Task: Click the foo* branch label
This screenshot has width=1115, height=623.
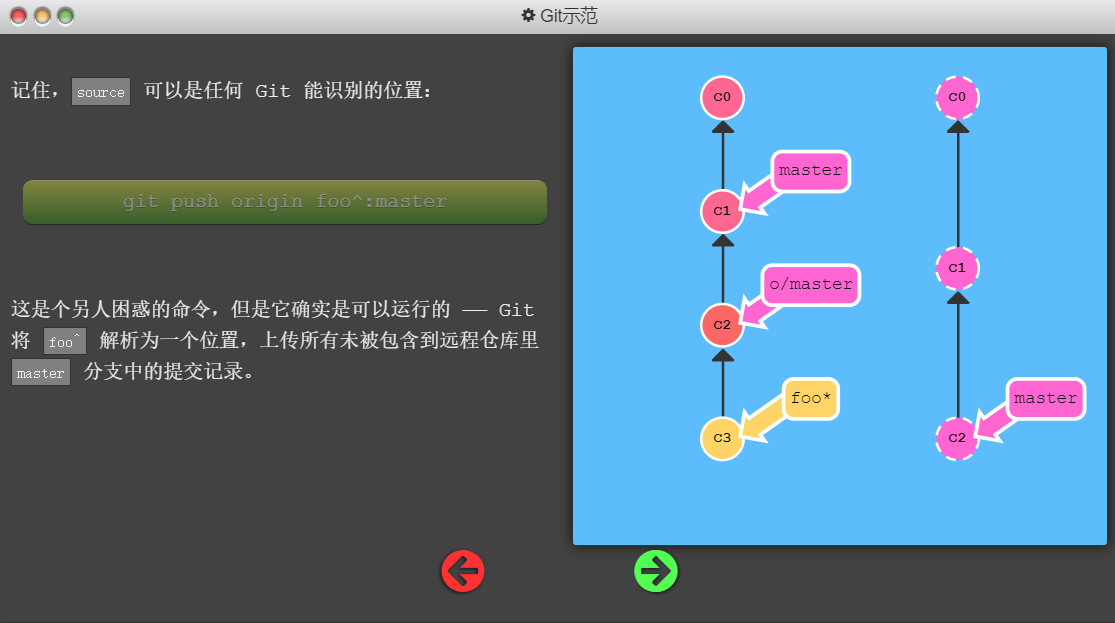Action: pos(811,399)
